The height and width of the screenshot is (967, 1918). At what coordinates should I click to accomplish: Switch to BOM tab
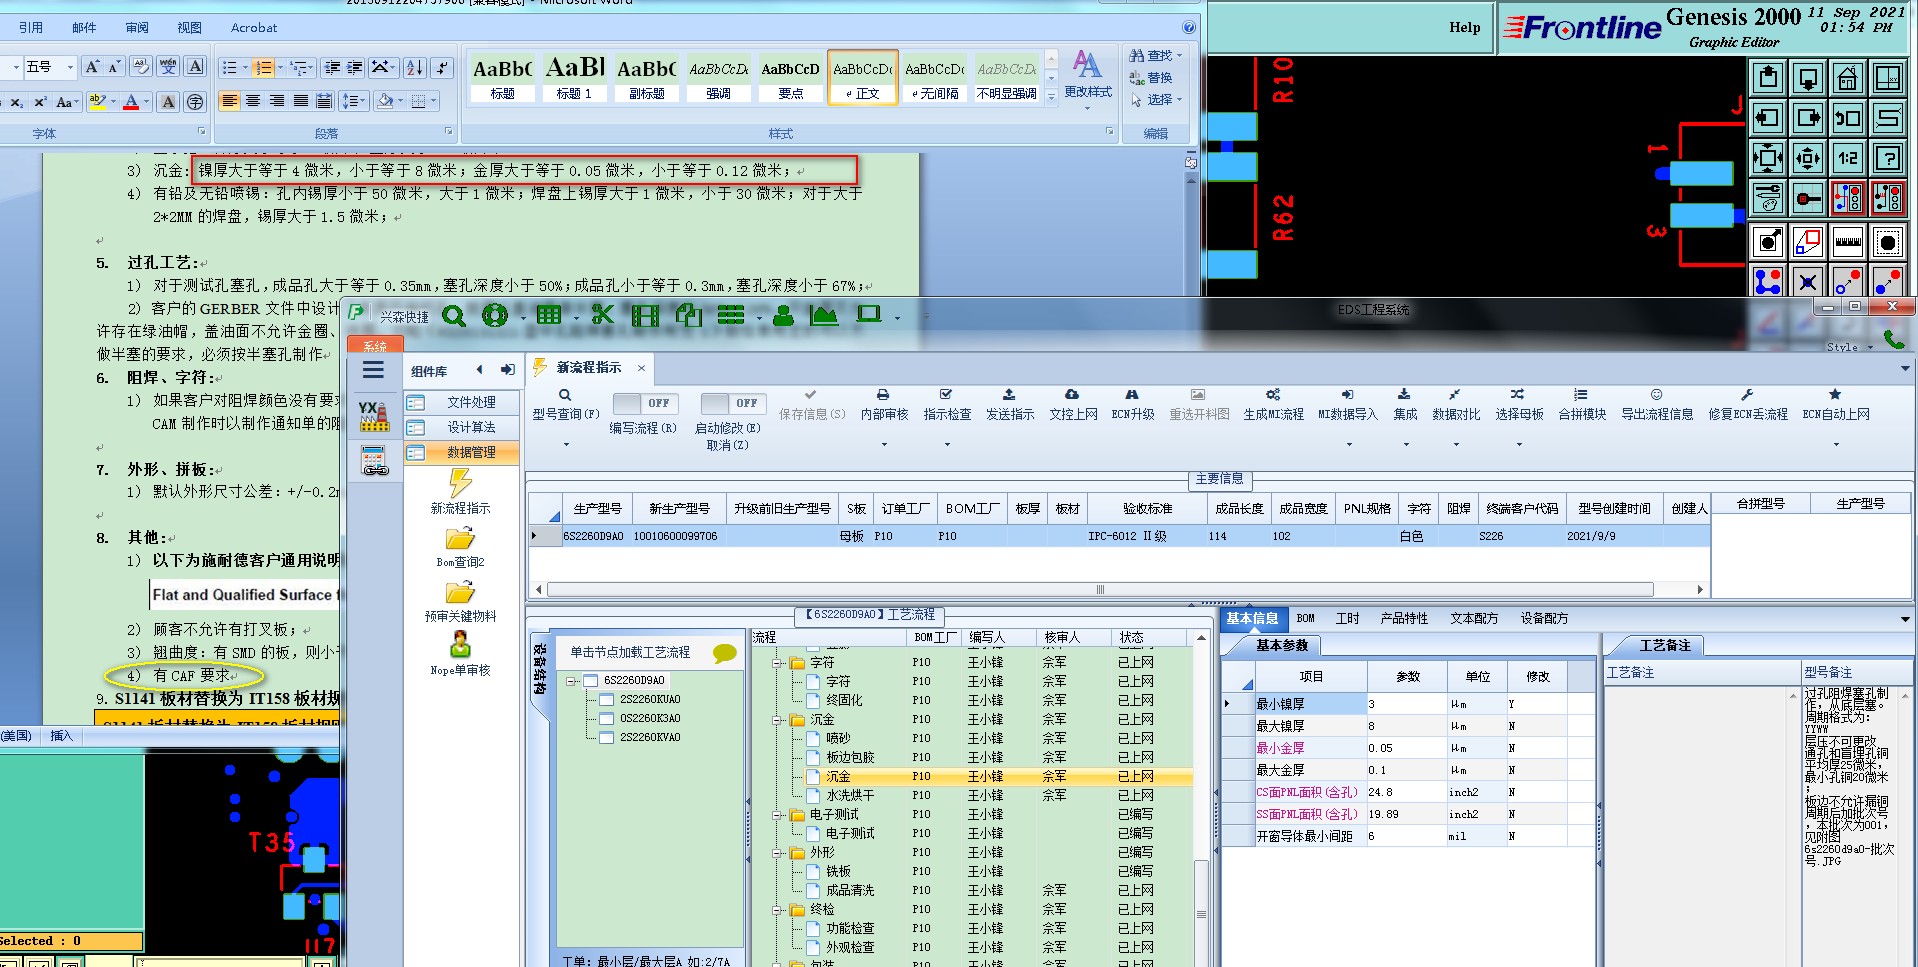coord(1305,618)
